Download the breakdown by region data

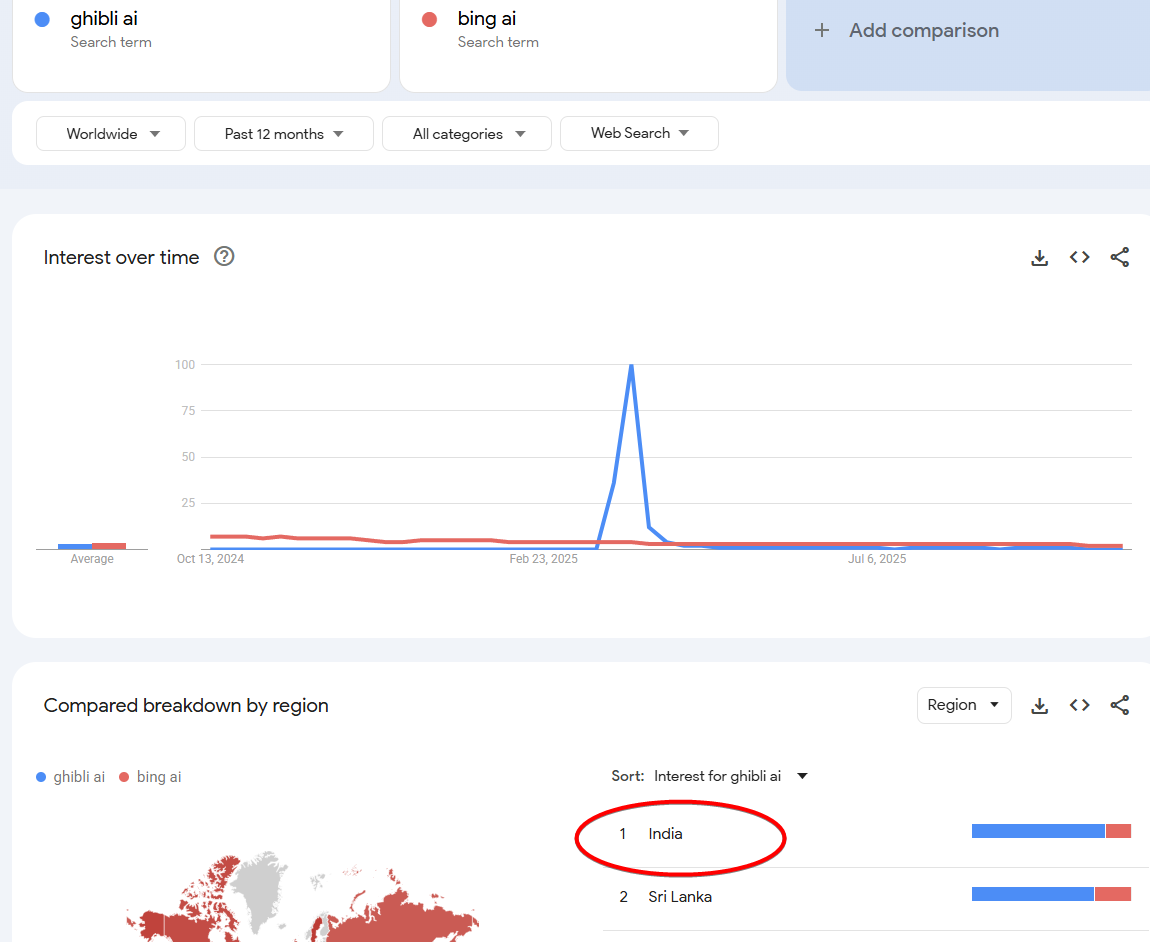coord(1039,706)
